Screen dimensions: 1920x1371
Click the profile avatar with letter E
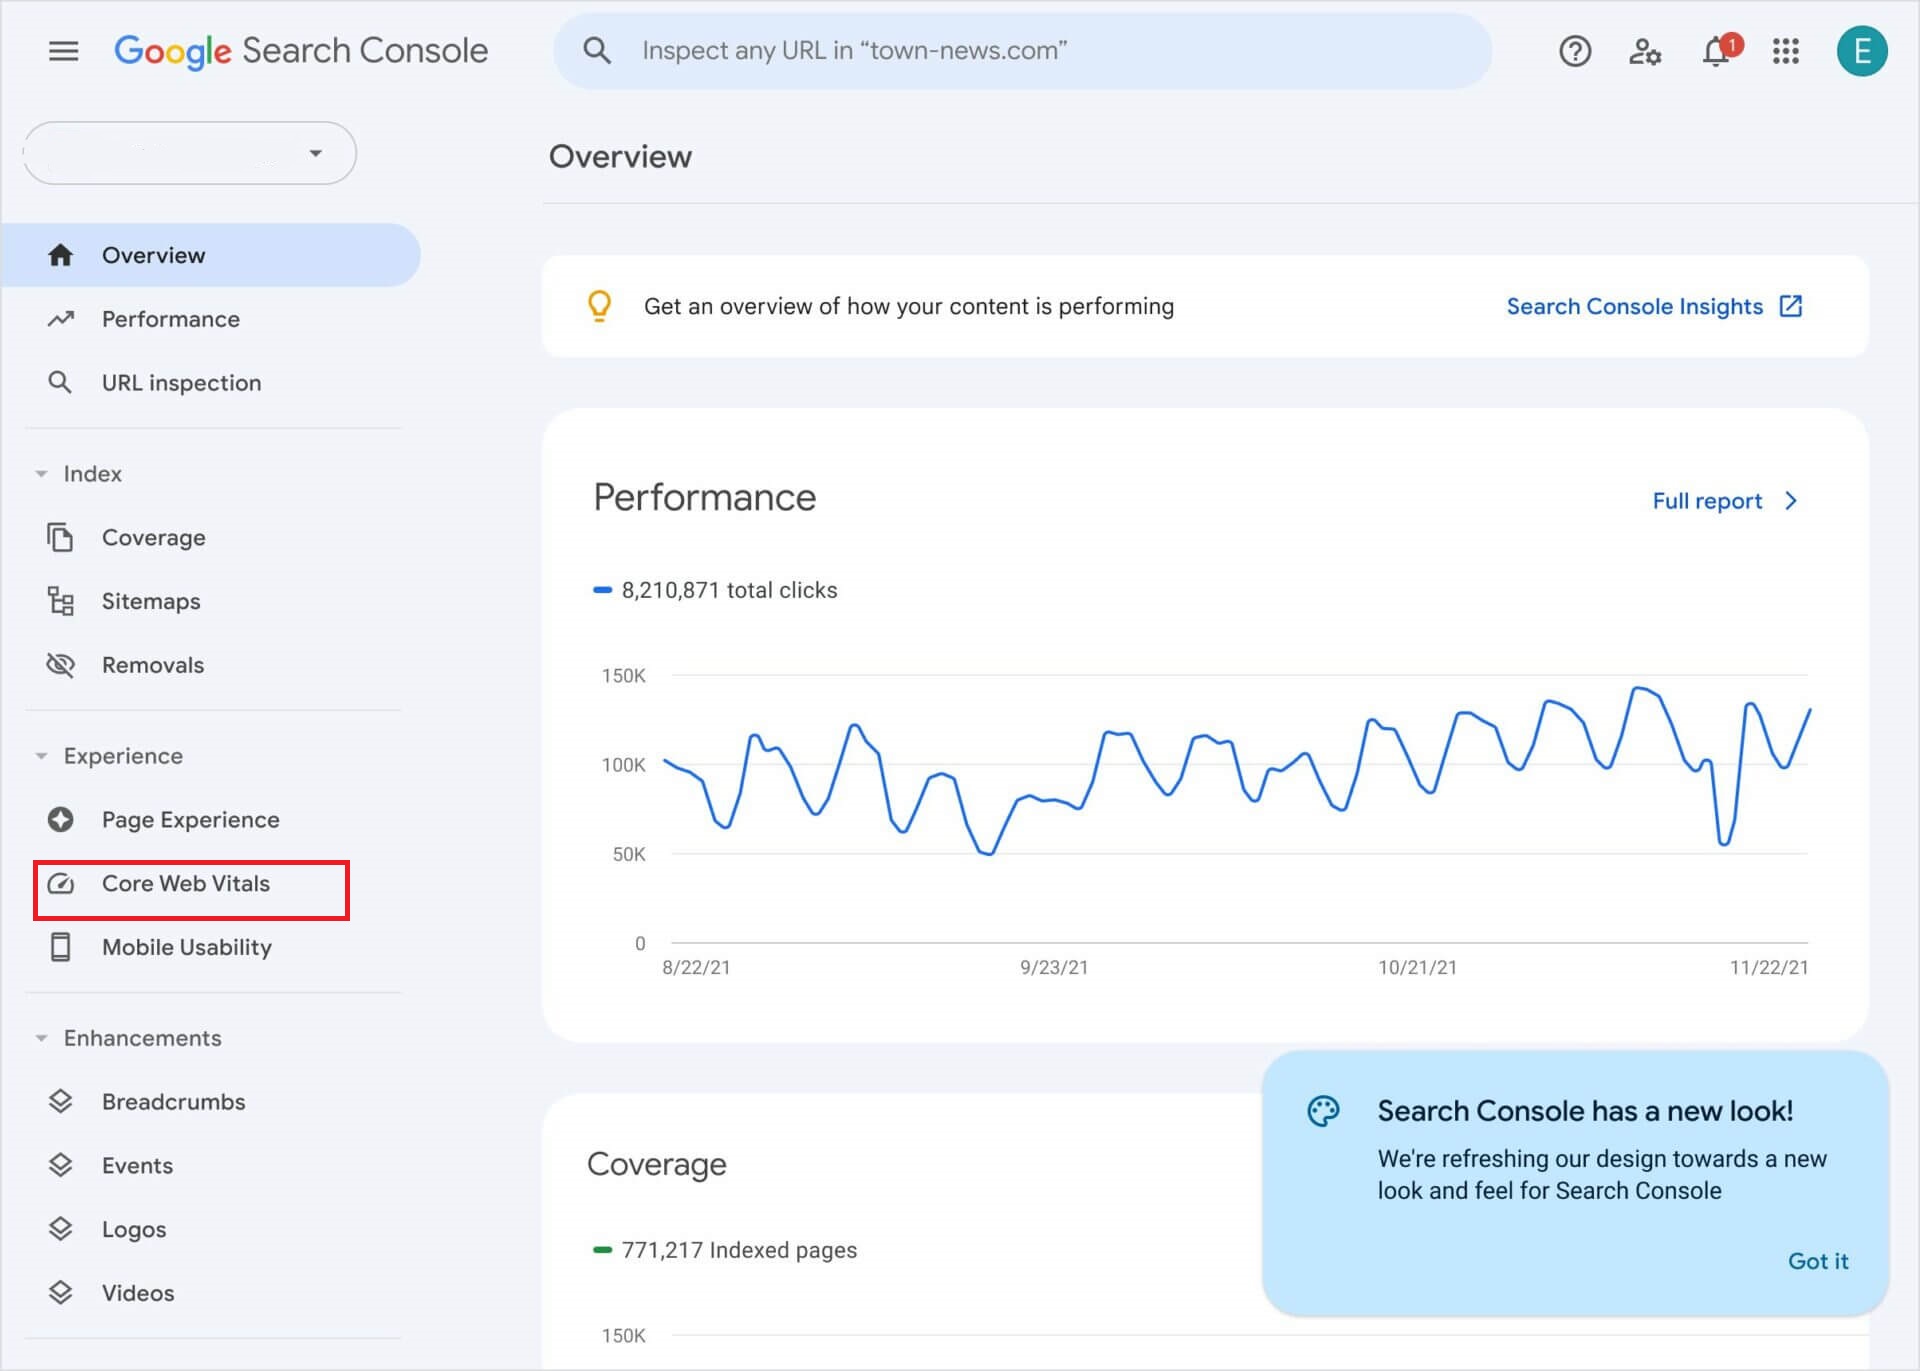(1862, 51)
